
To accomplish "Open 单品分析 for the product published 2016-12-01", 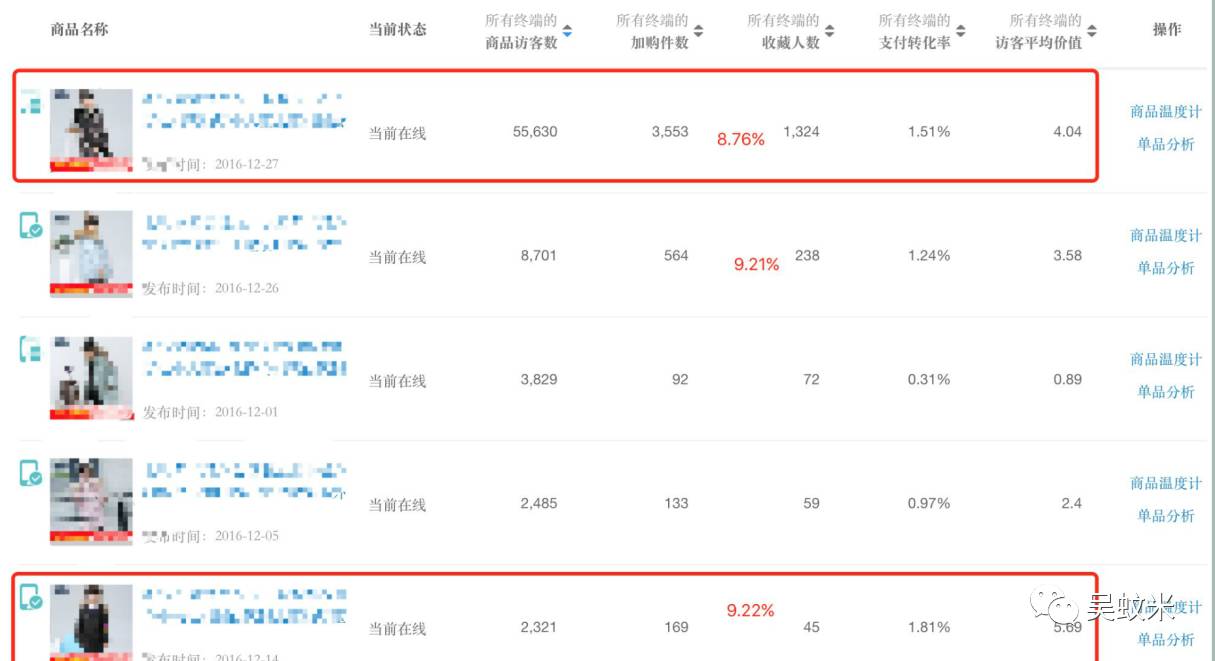I will [1166, 392].
